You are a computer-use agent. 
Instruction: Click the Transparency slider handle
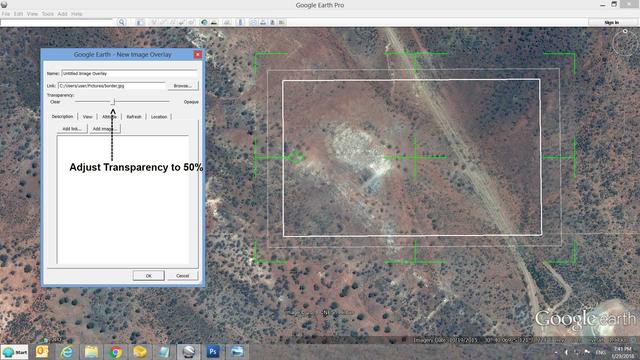[x=114, y=101]
